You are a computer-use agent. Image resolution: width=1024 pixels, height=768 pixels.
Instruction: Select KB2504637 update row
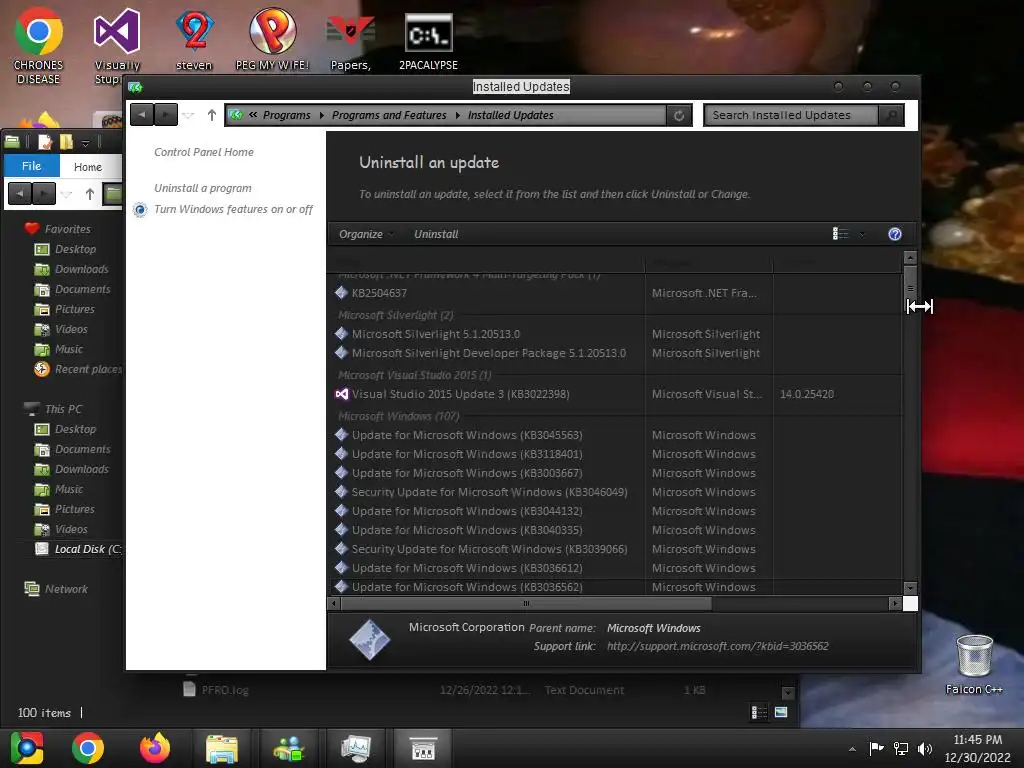point(615,293)
